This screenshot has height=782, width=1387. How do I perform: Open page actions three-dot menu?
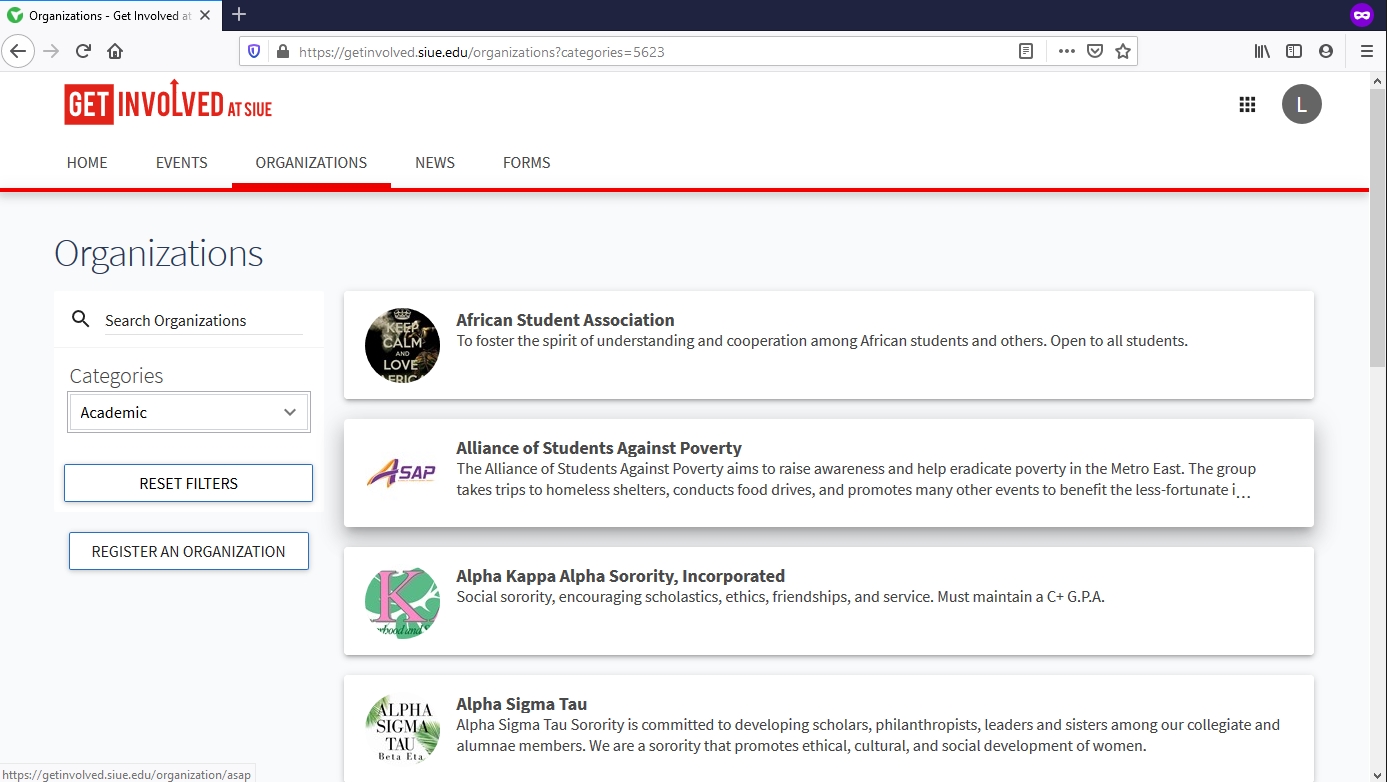(x=1066, y=52)
